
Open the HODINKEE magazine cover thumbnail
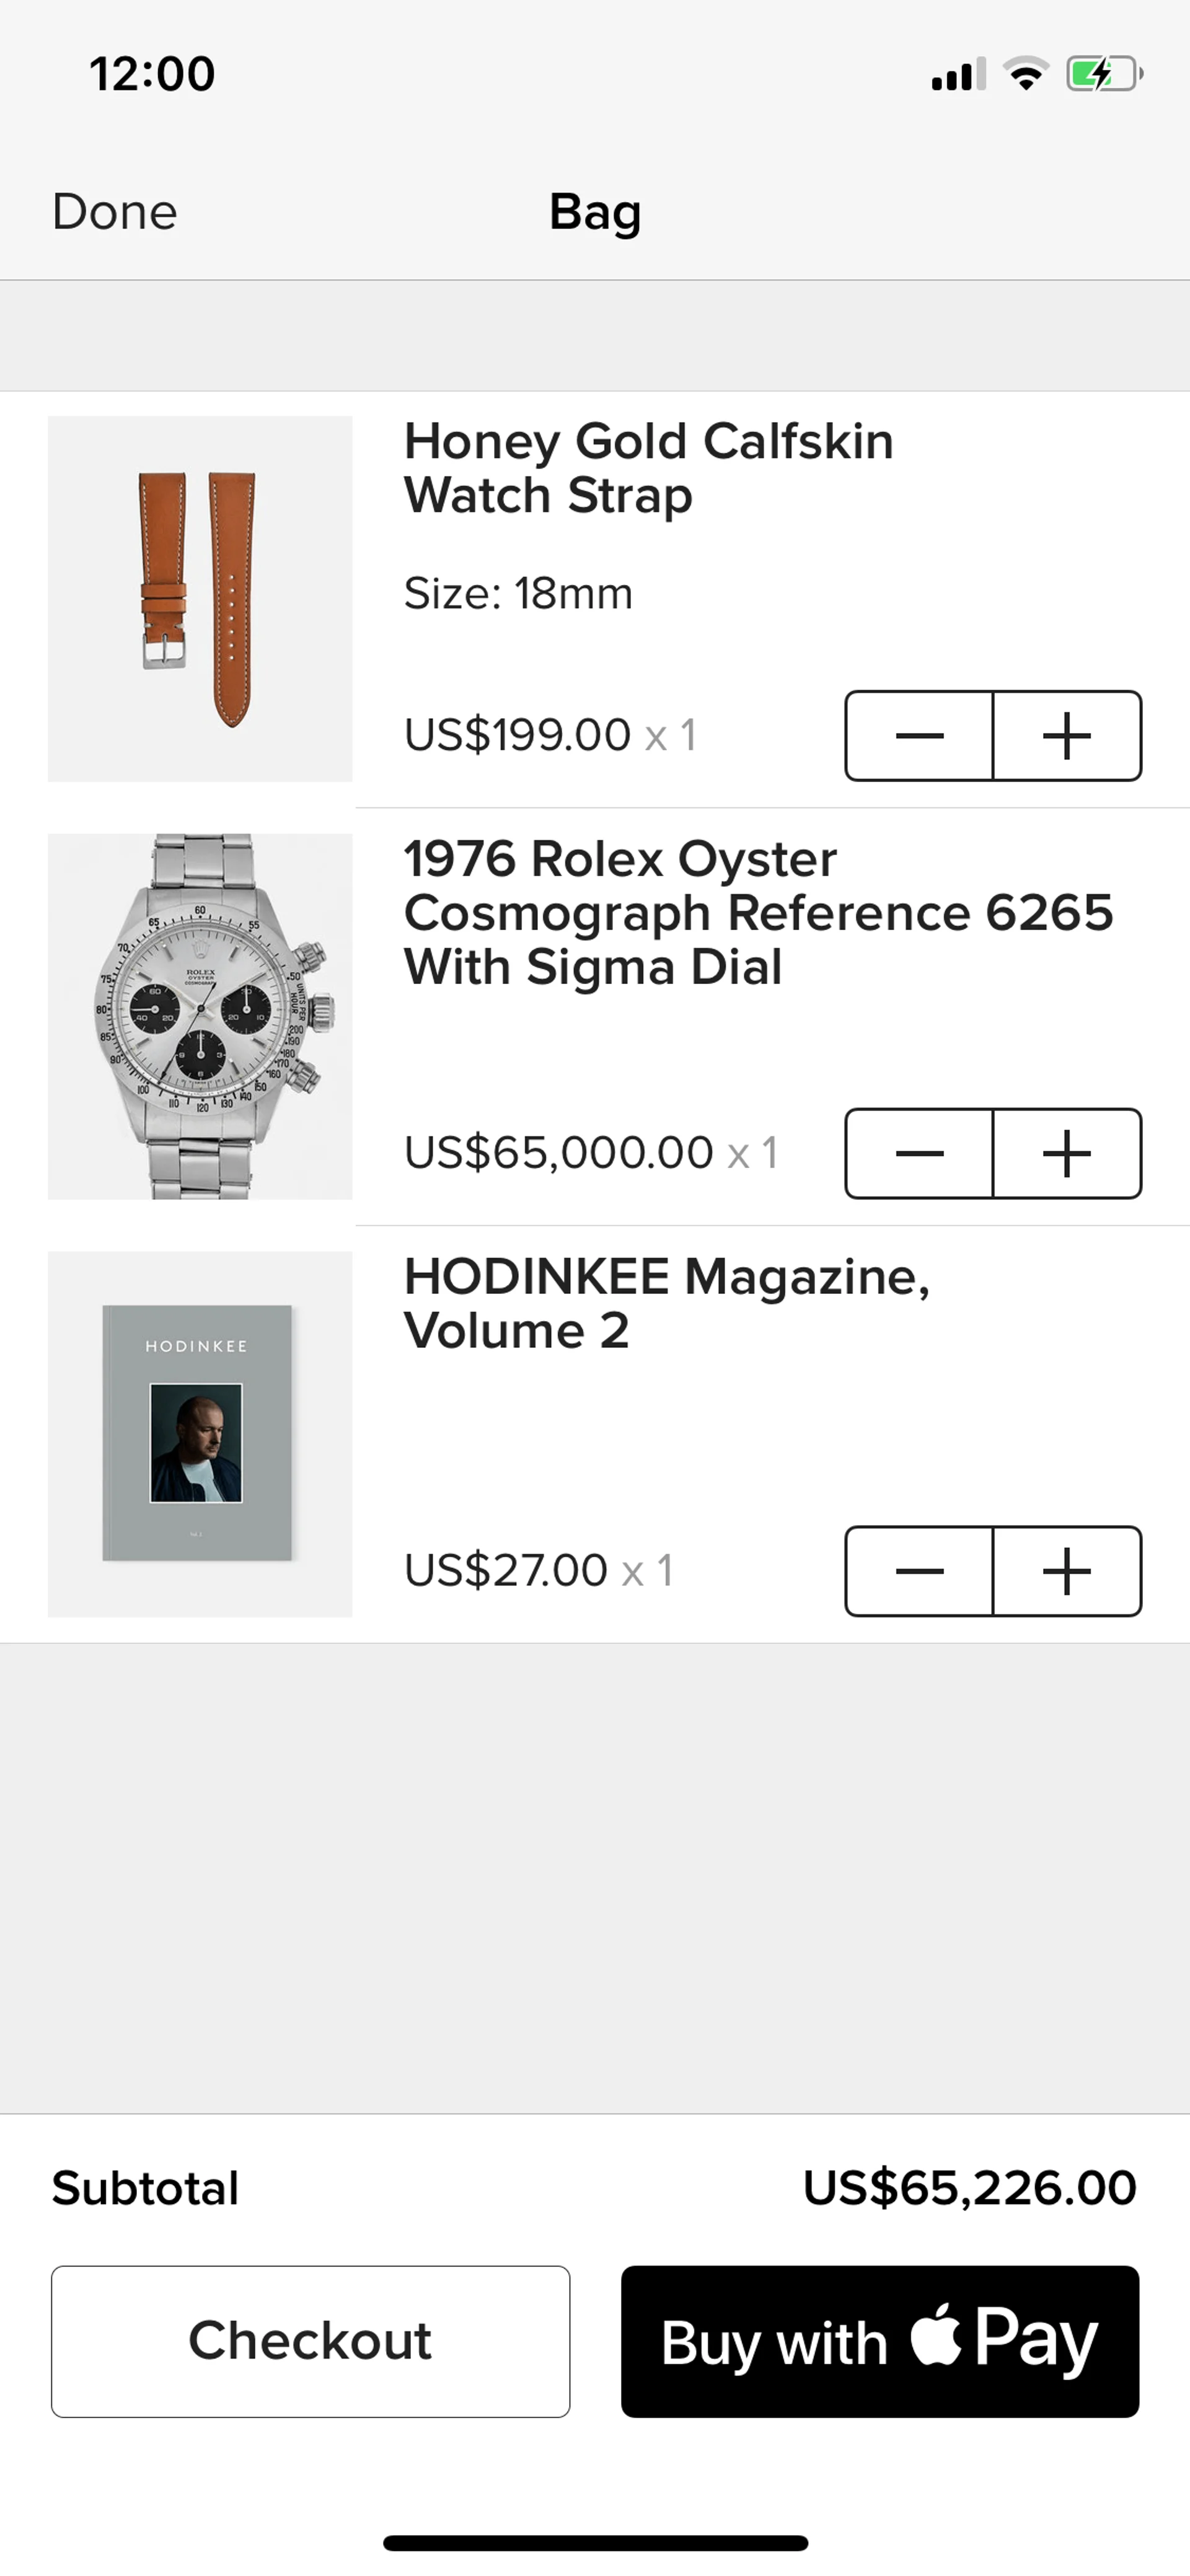(200, 1434)
